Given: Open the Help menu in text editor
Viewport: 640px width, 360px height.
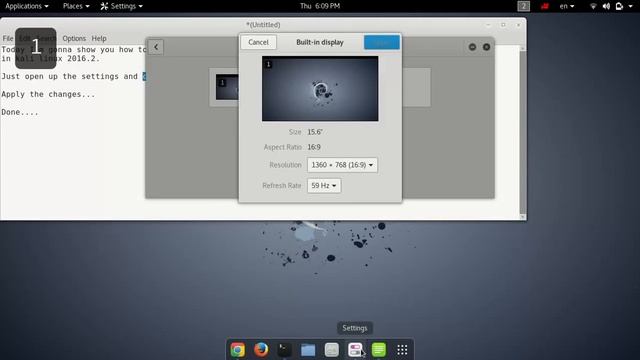Looking at the screenshot, I should pyautogui.click(x=99, y=38).
